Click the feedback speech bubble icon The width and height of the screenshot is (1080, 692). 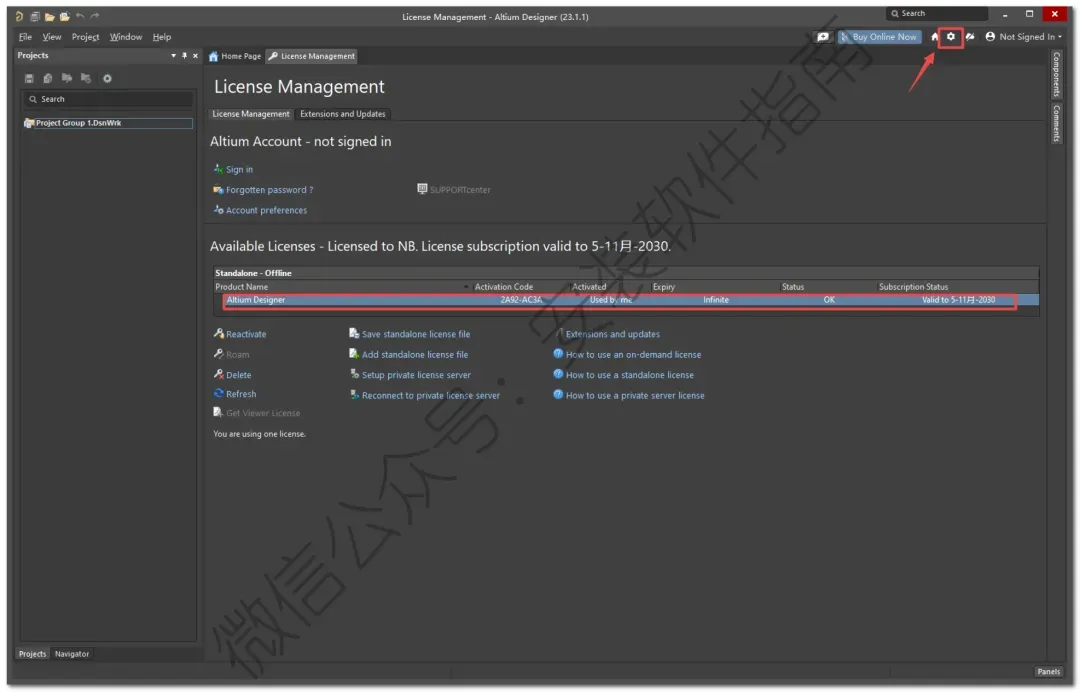(822, 36)
